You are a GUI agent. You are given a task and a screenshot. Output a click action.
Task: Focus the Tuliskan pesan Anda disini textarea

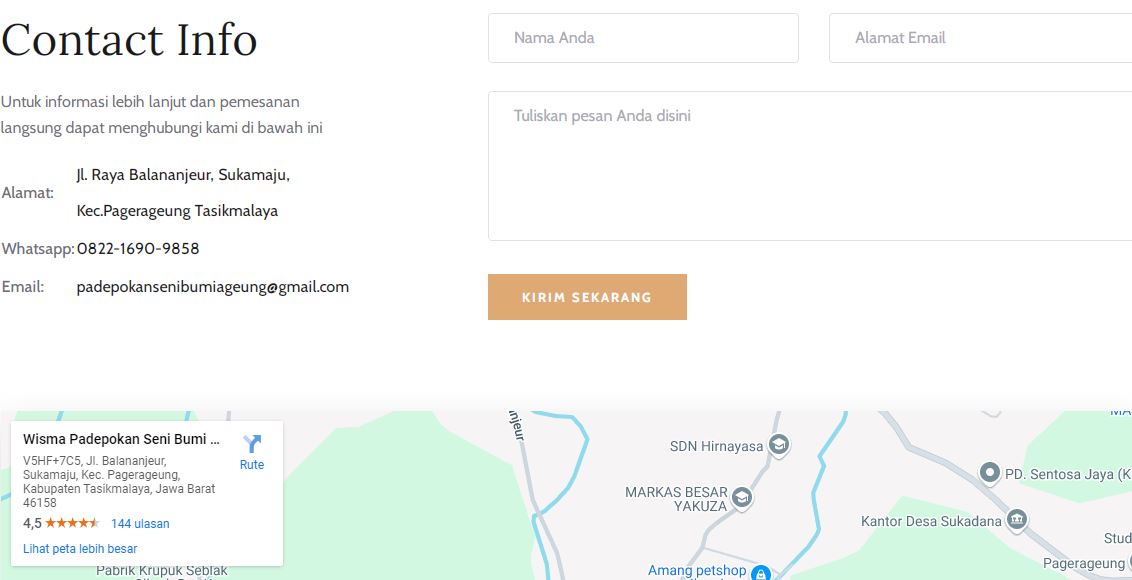[x=810, y=165]
